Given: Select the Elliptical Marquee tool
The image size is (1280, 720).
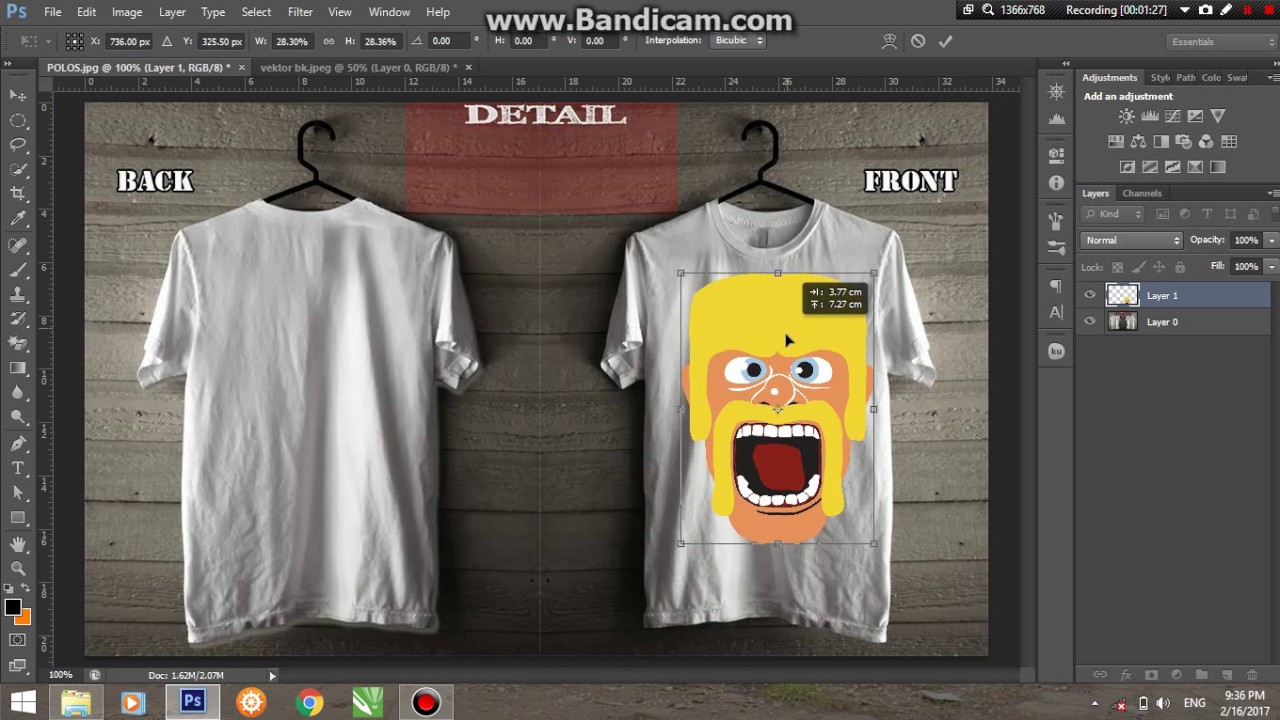Looking at the screenshot, I should click(18, 120).
